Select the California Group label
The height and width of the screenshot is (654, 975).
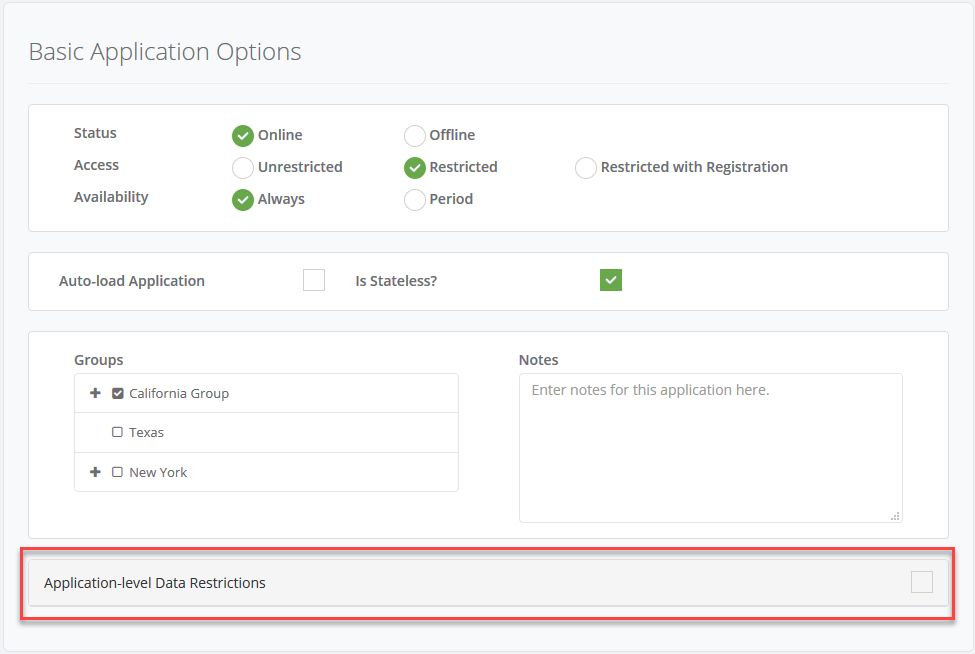(177, 393)
